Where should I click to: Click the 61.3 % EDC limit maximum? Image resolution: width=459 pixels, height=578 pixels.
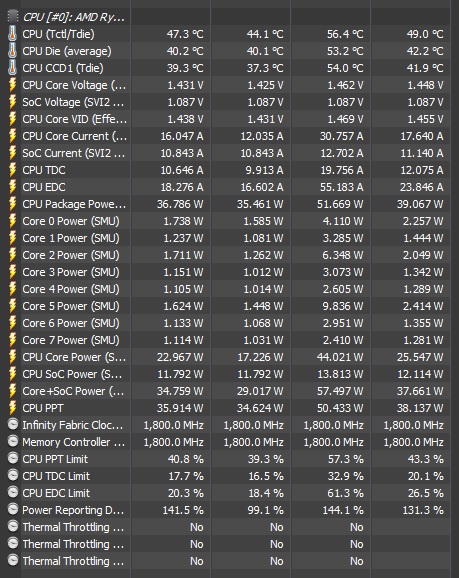(345, 493)
